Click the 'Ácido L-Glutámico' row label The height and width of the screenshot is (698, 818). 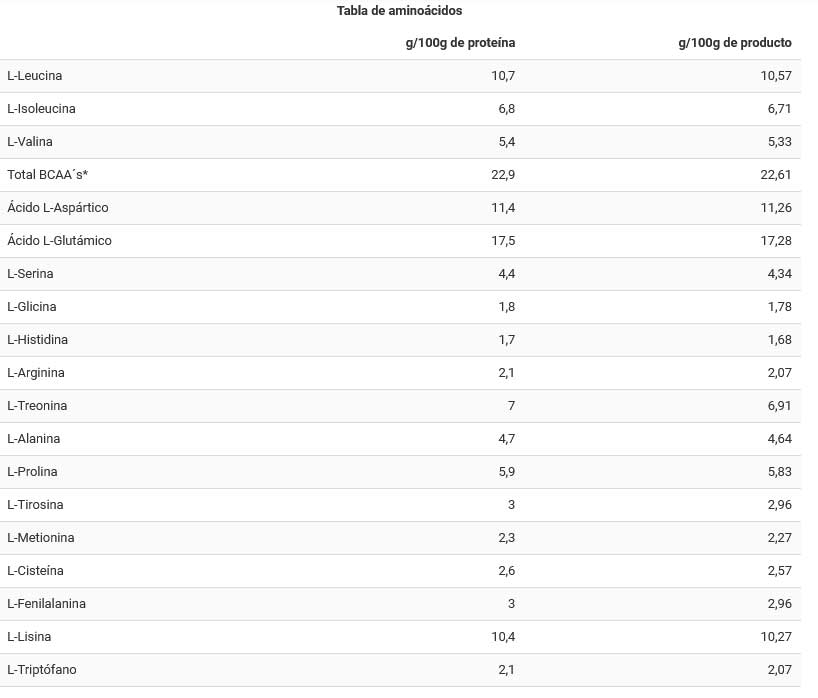click(x=59, y=241)
